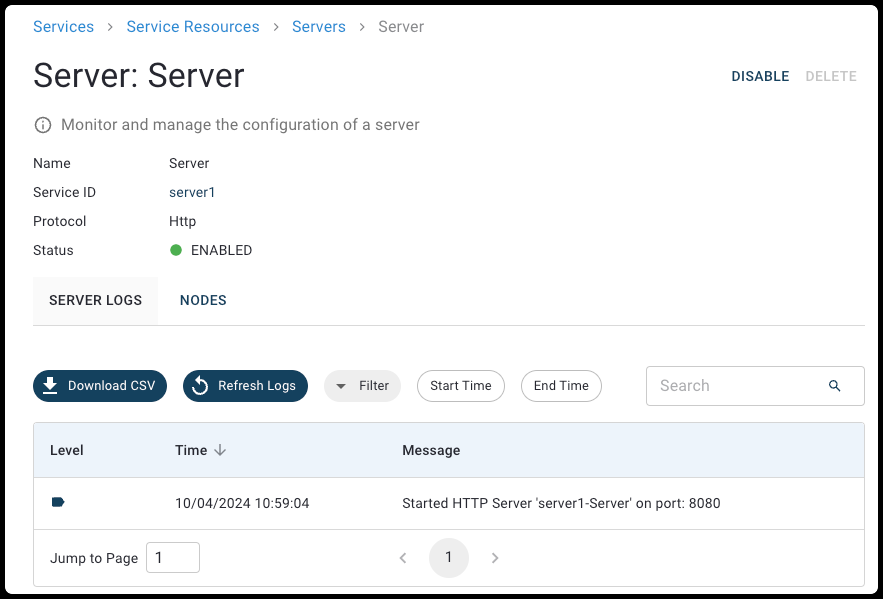Navigate to Service Resources breadcrumb
Viewport: 883px width, 599px height.
(x=193, y=27)
